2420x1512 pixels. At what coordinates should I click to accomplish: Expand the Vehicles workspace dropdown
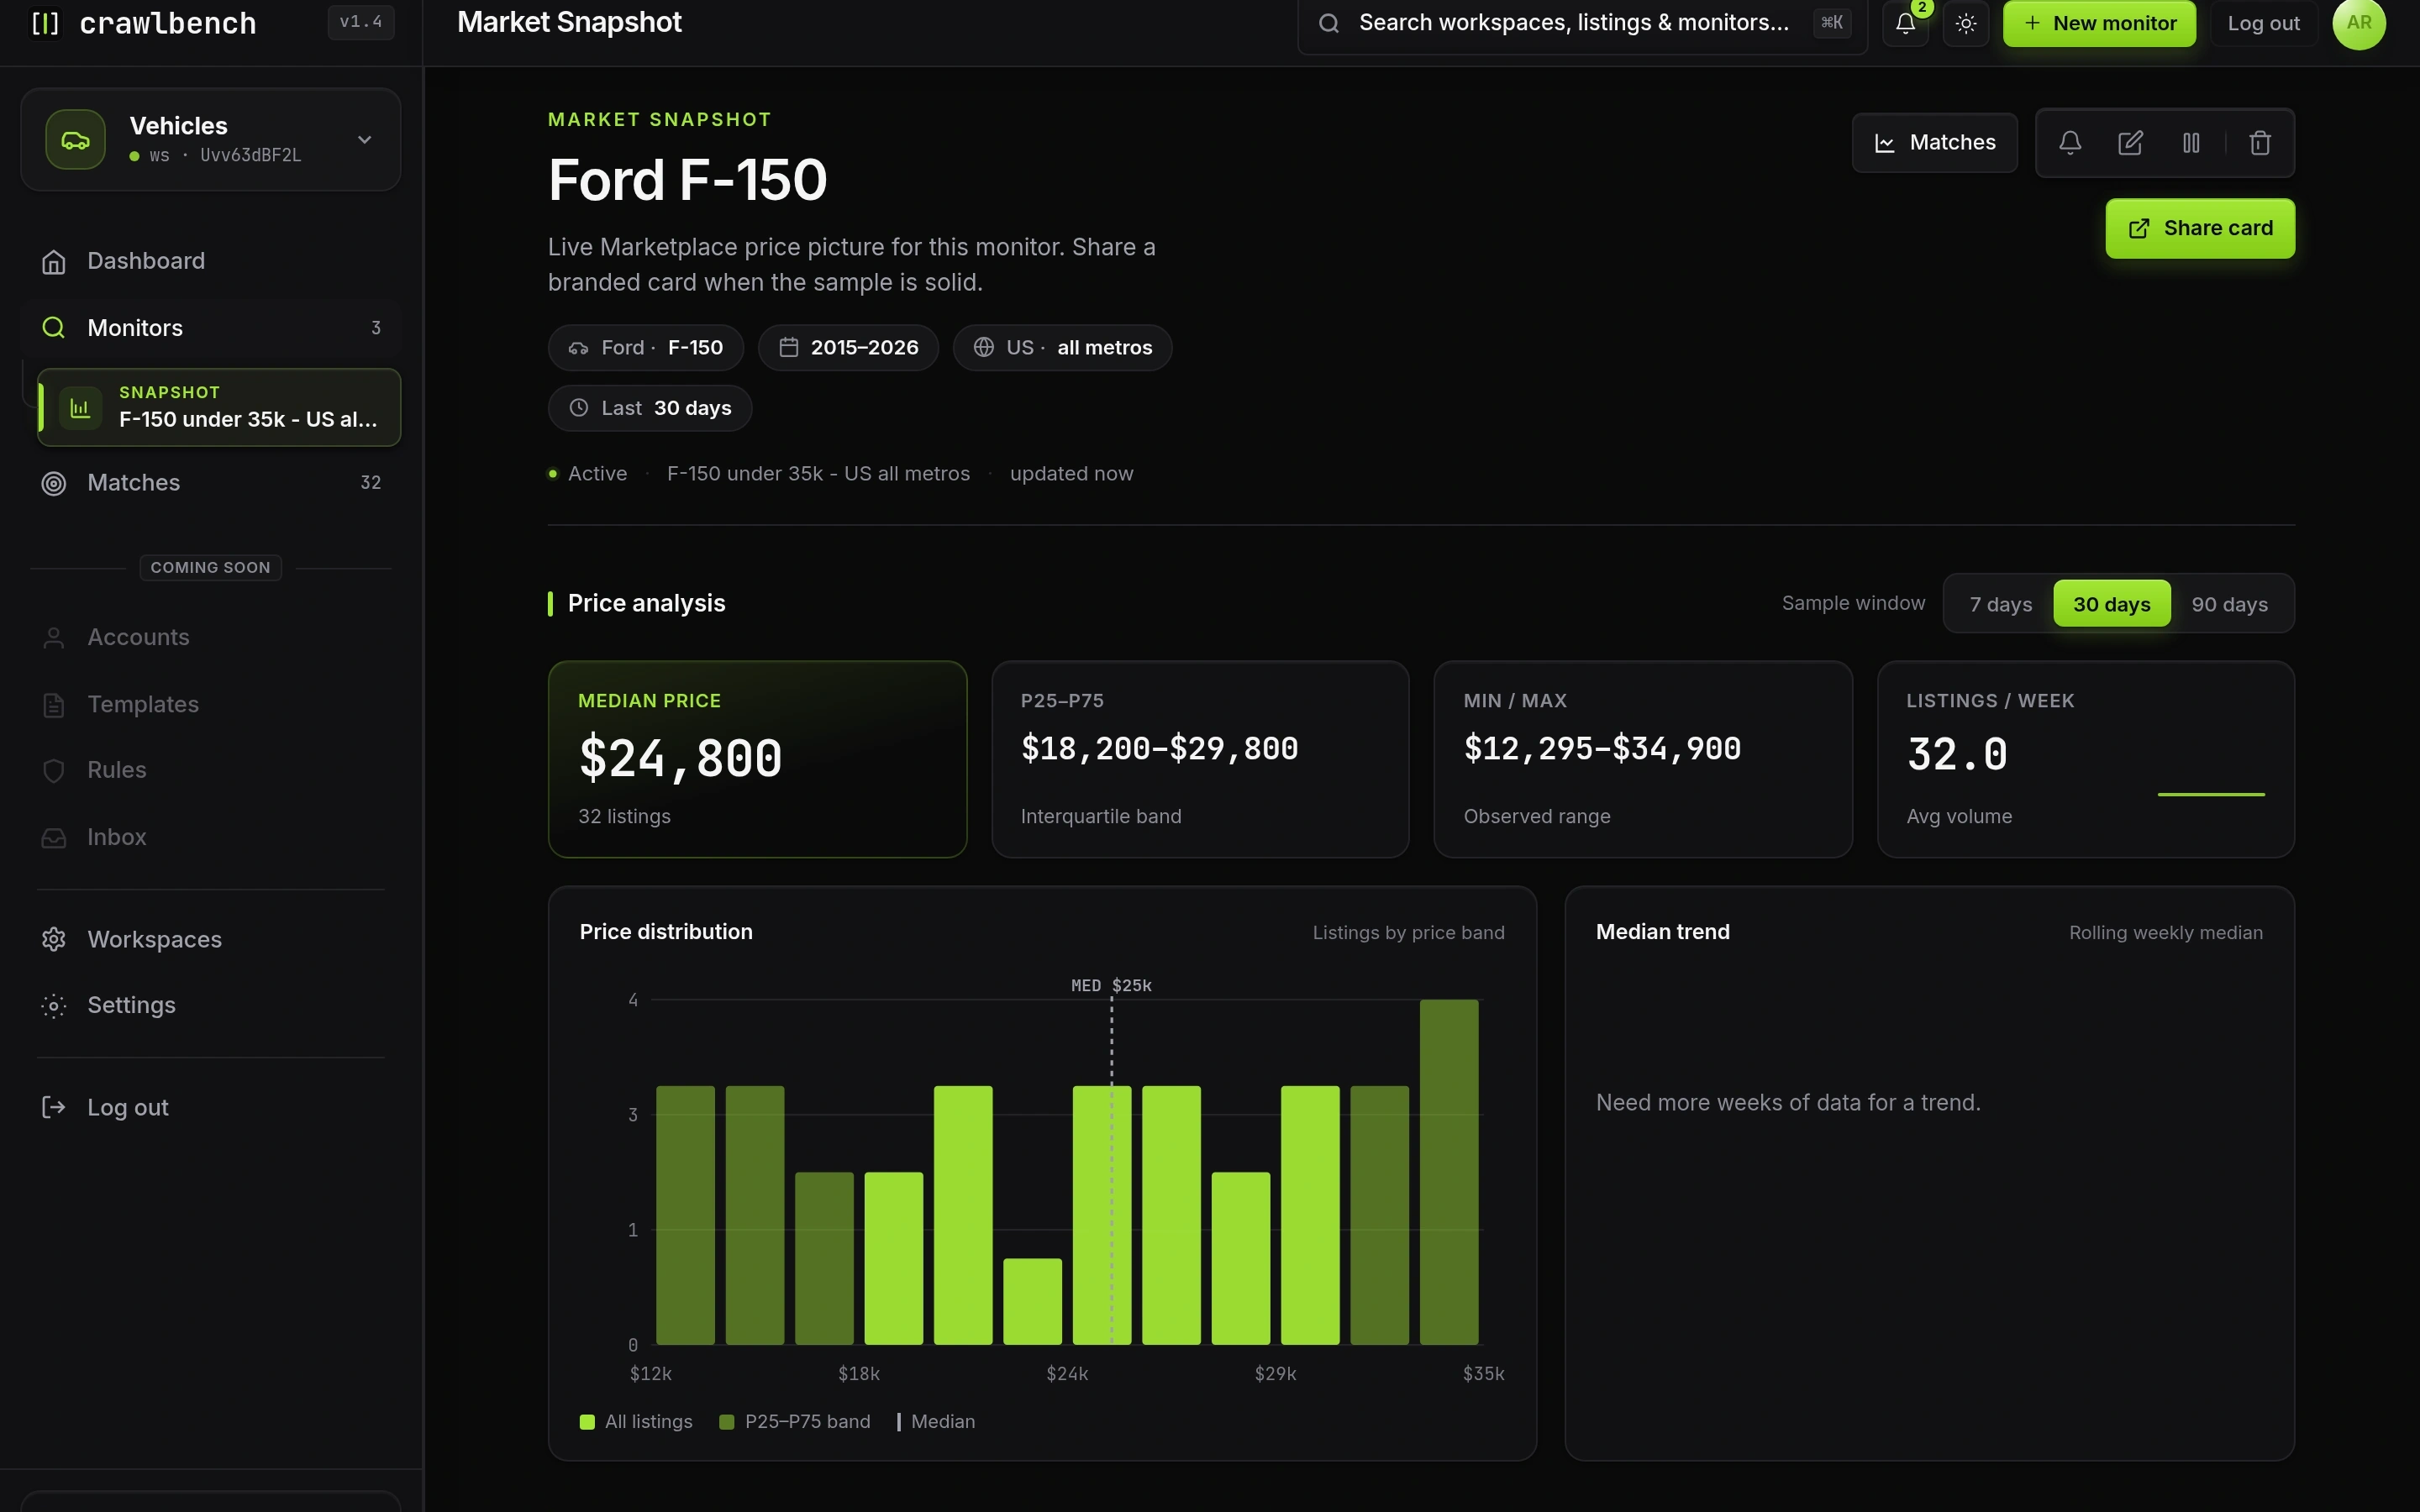[x=365, y=140]
